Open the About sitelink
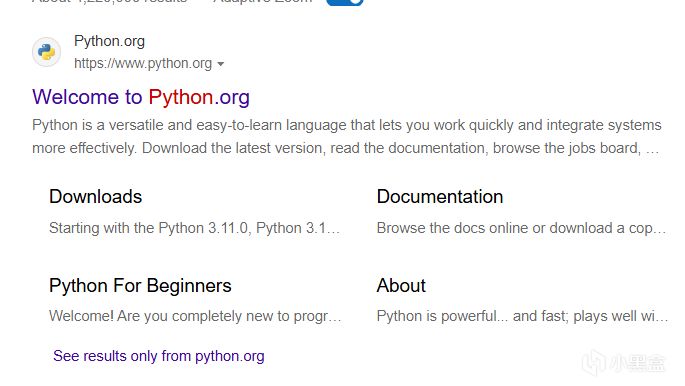This screenshot has width=685, height=386. coord(401,286)
